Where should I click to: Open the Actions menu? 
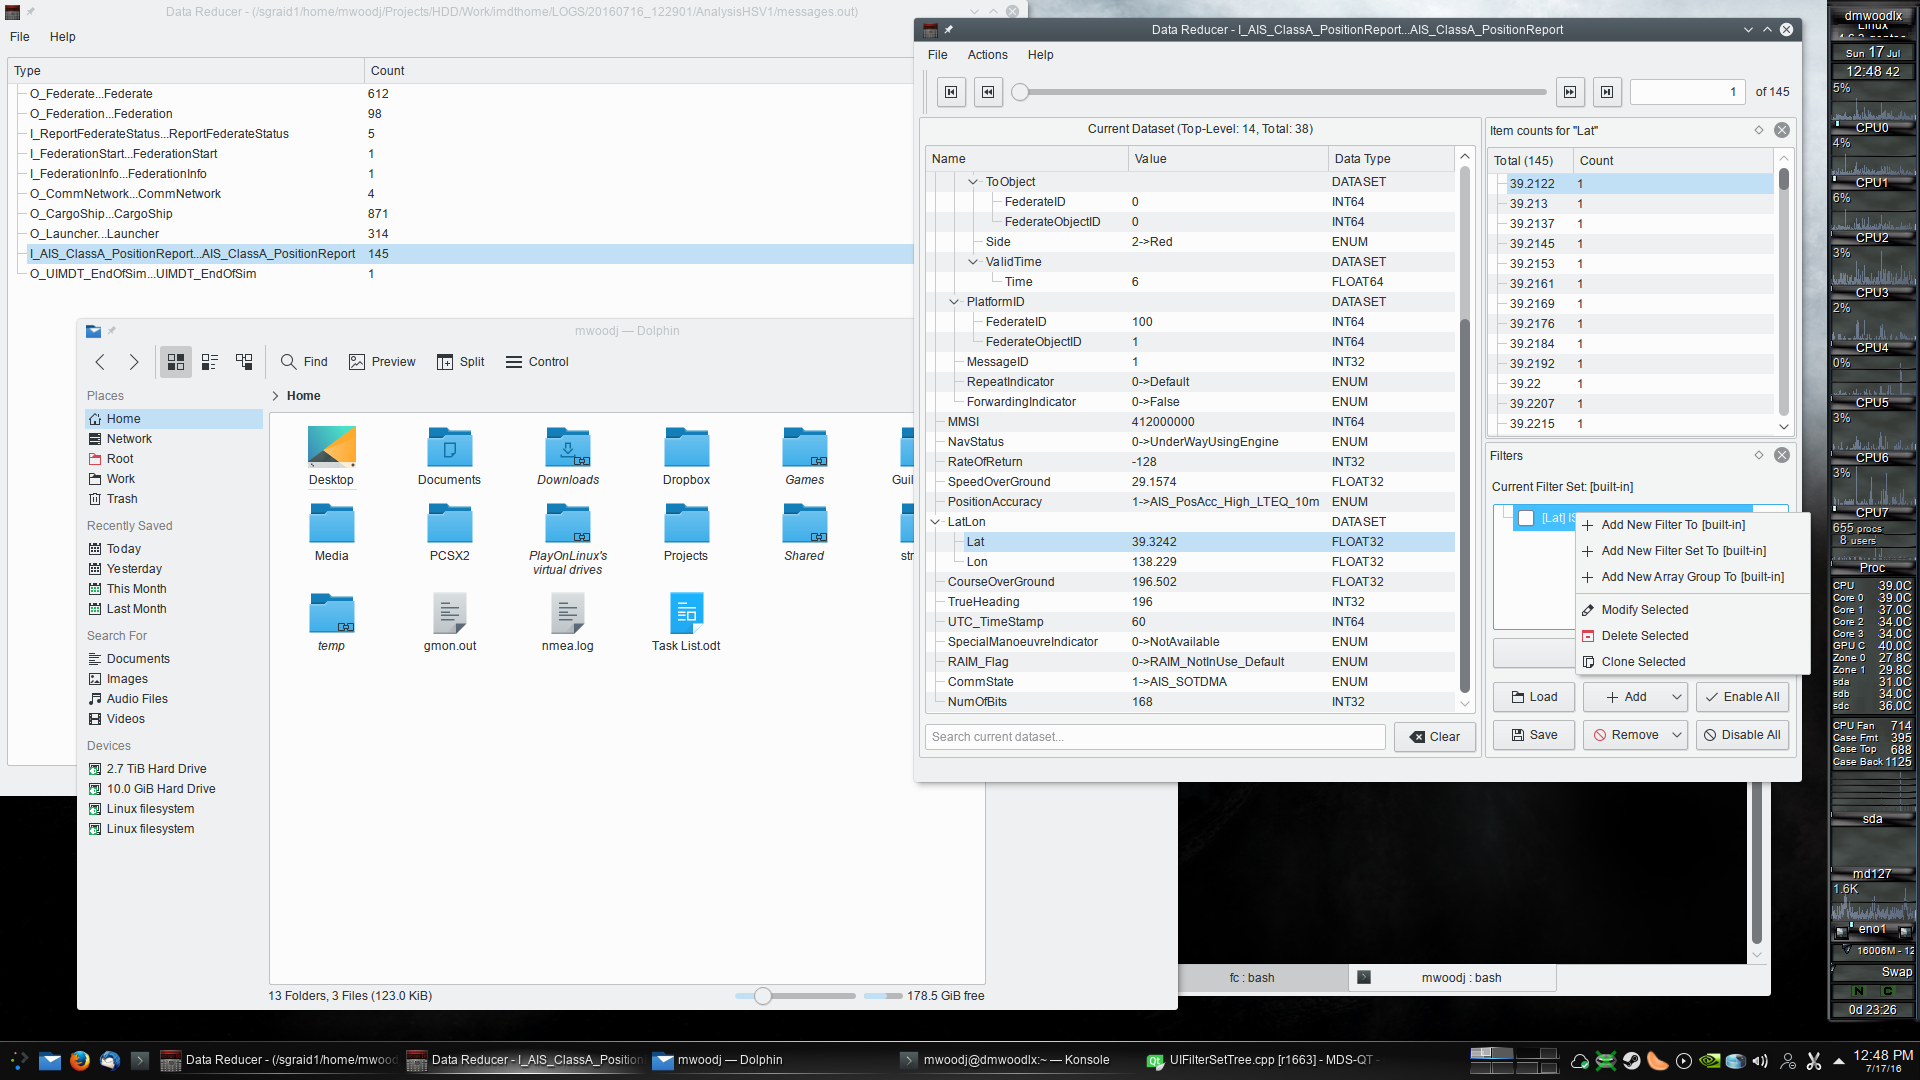pyautogui.click(x=987, y=55)
